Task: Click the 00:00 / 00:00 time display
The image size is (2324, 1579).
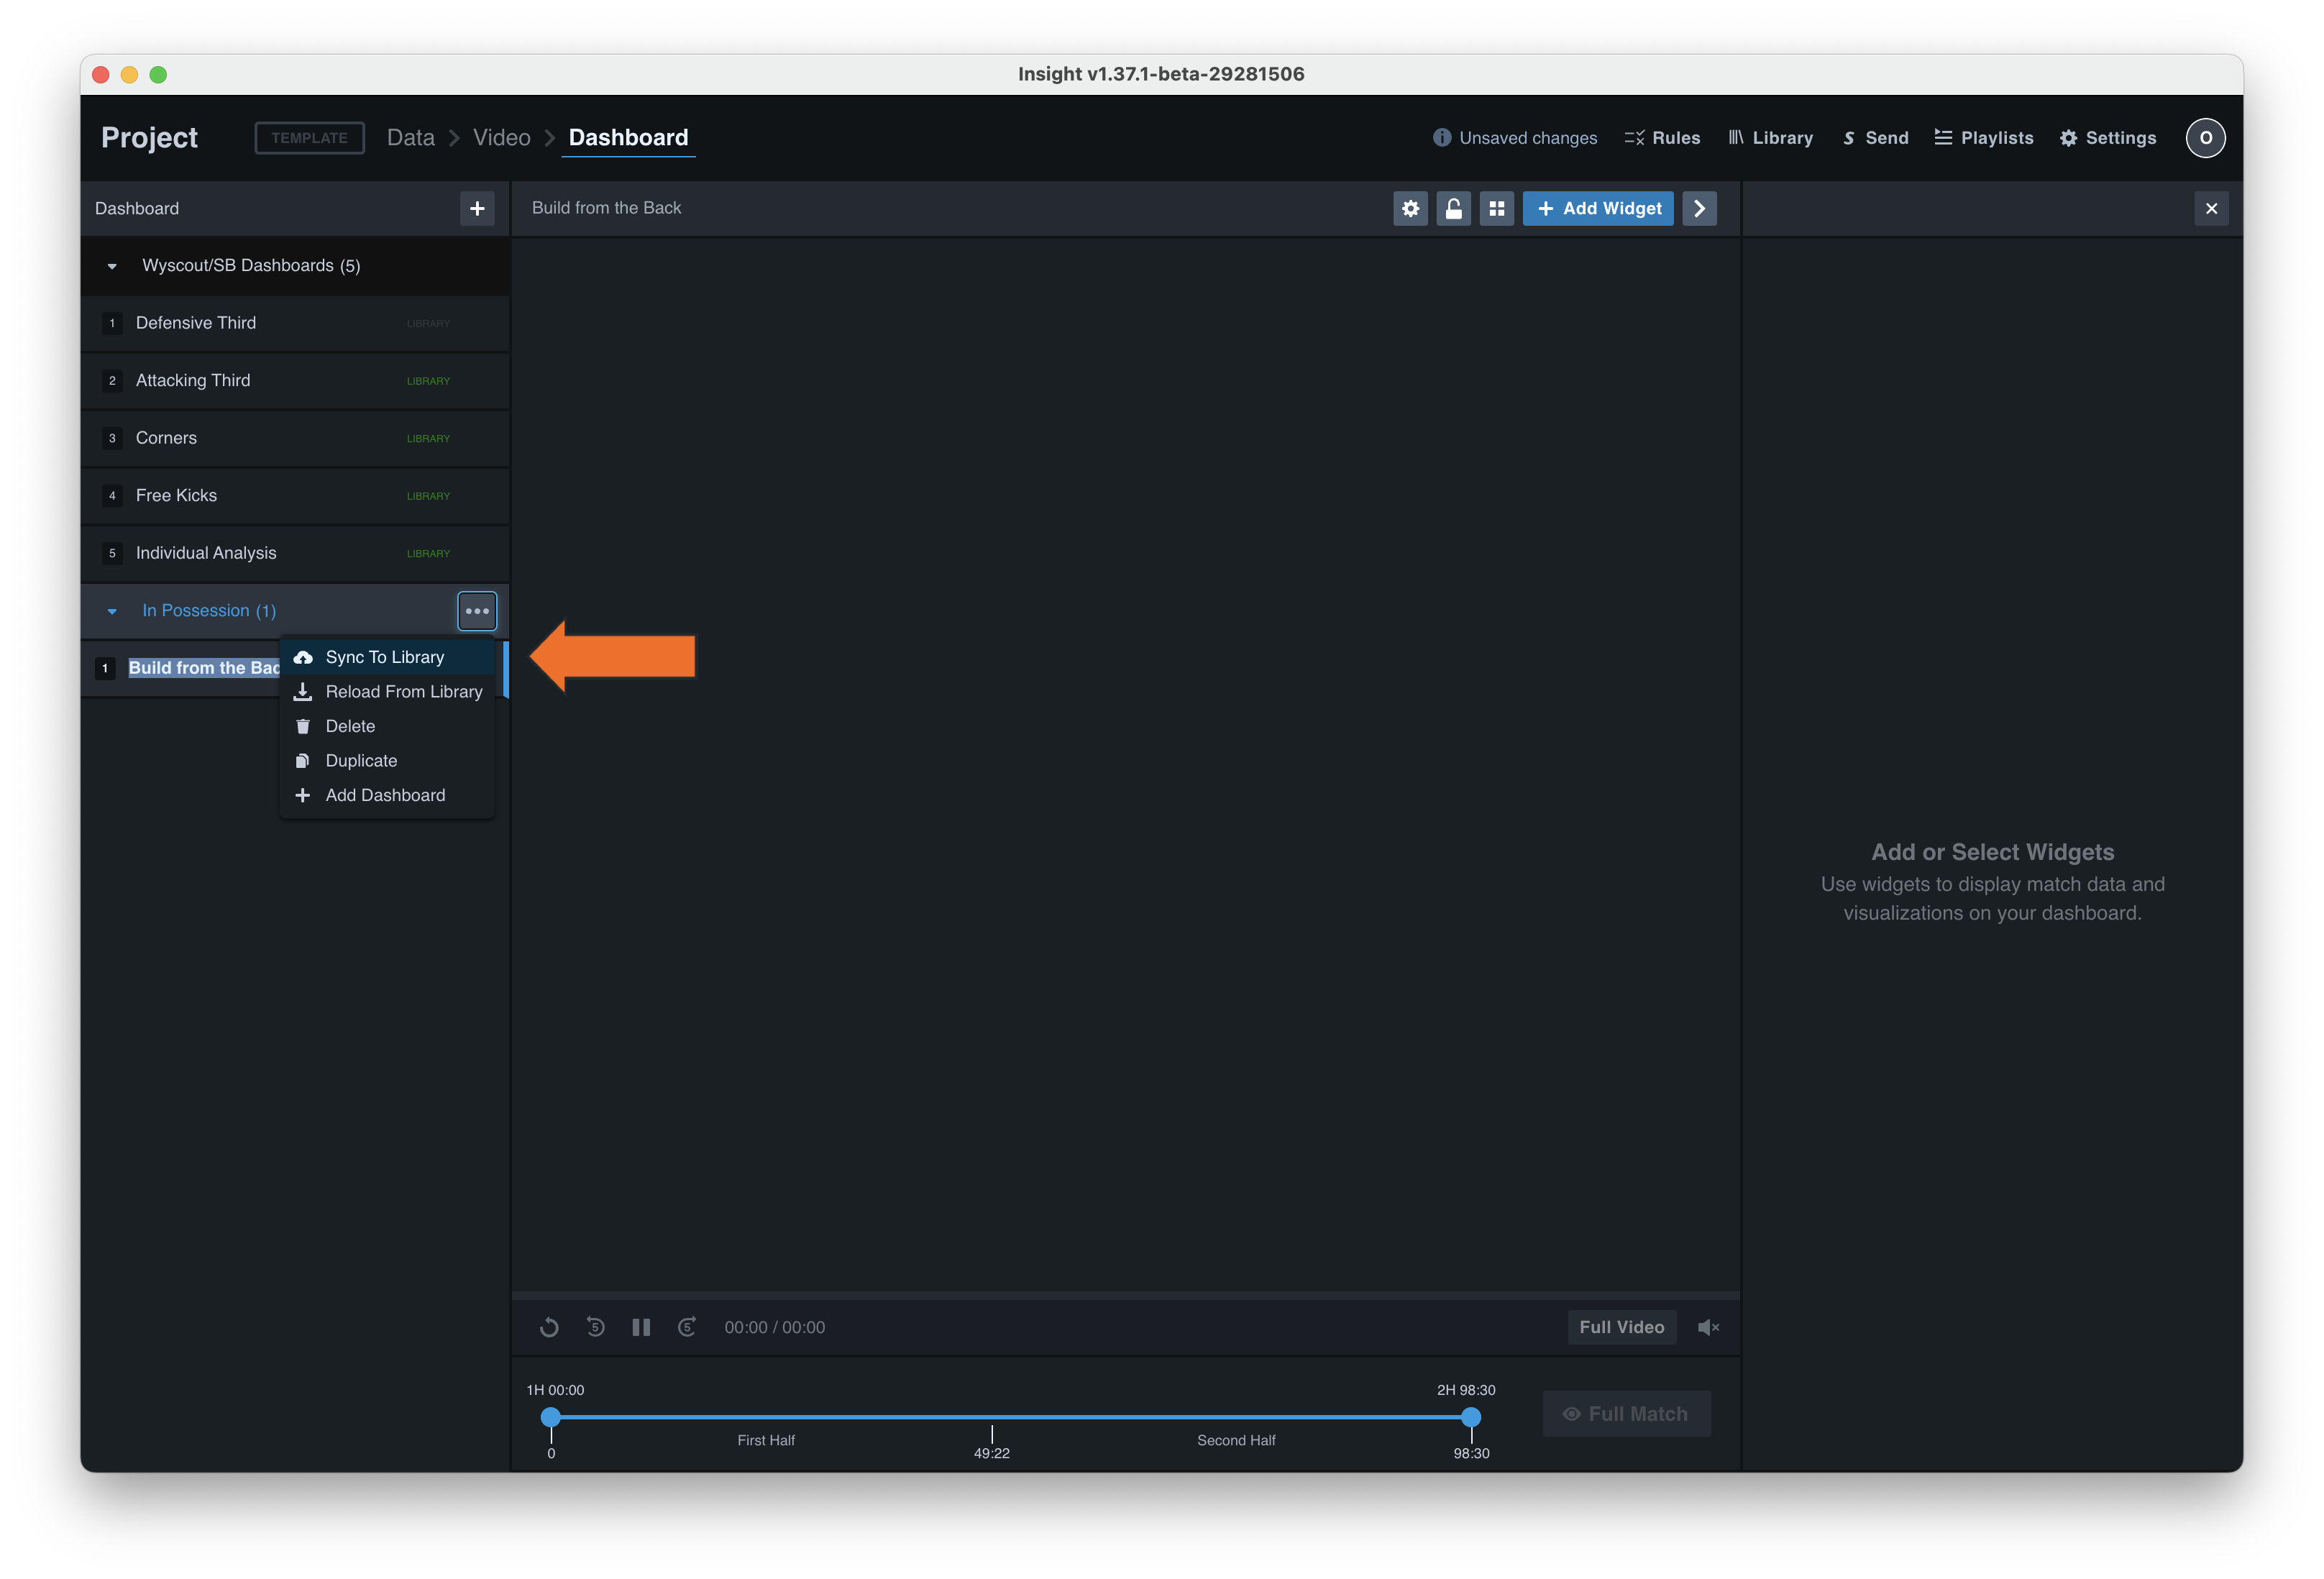Action: pos(774,1327)
